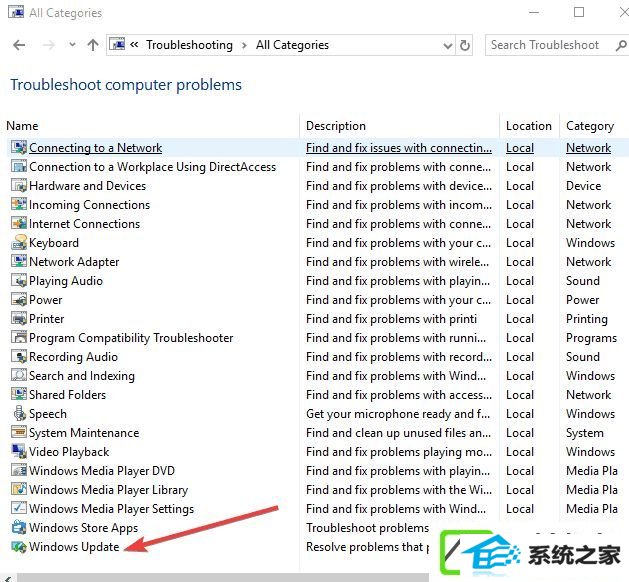The width and height of the screenshot is (629, 582).
Task: Click the Windows Media Player Library icon
Action: click(19, 489)
